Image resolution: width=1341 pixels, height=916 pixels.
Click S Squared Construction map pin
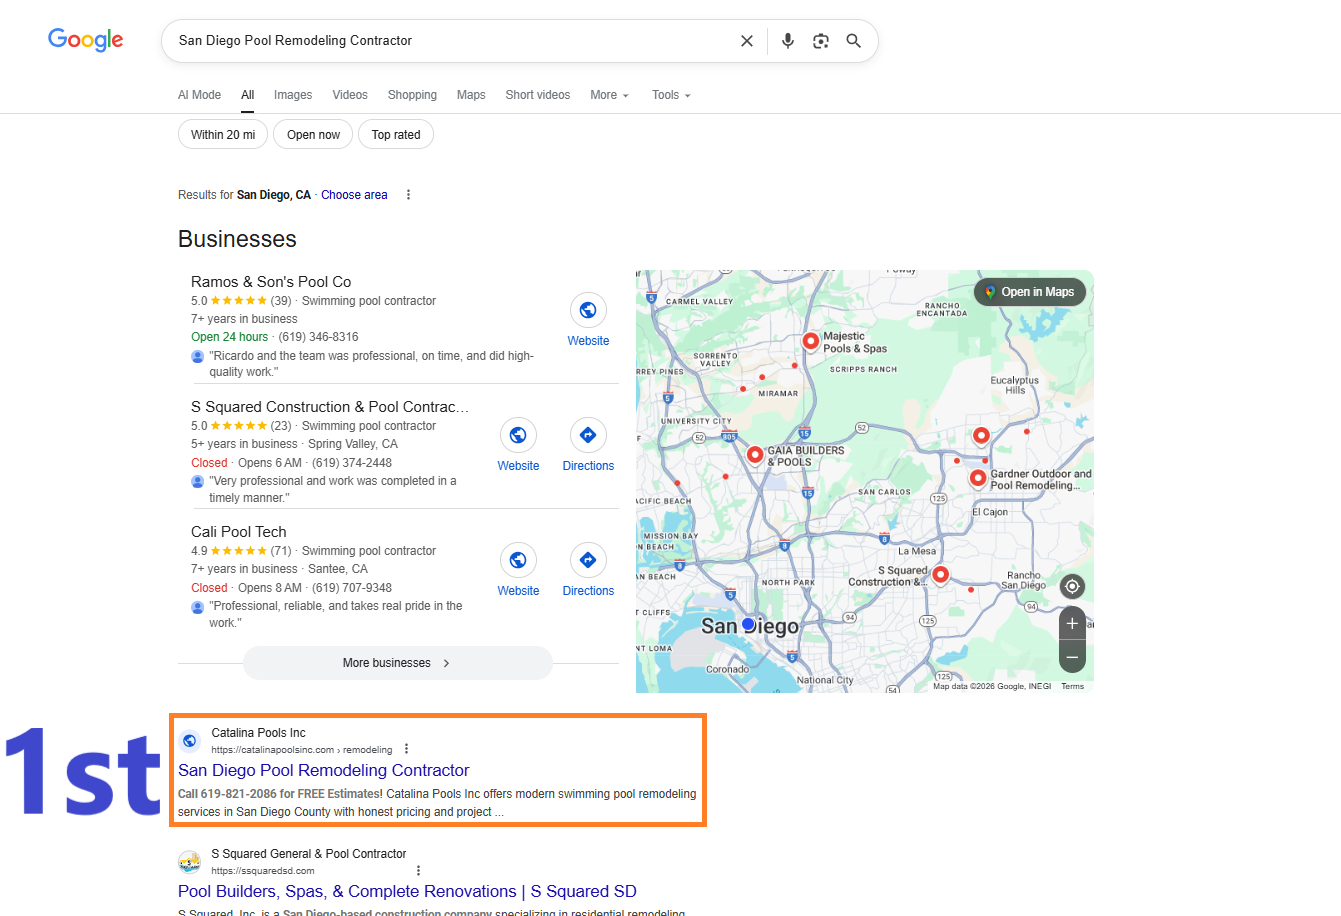pyautogui.click(x=940, y=575)
